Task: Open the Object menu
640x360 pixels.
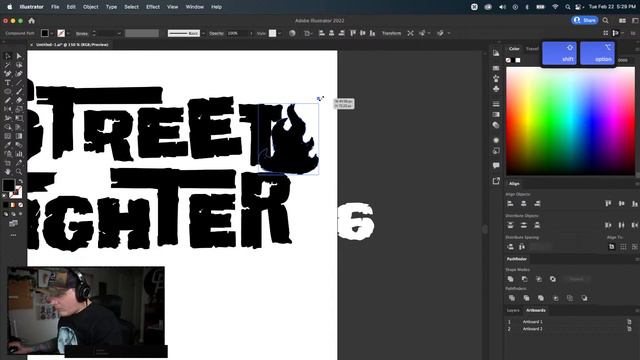Action: point(91,7)
